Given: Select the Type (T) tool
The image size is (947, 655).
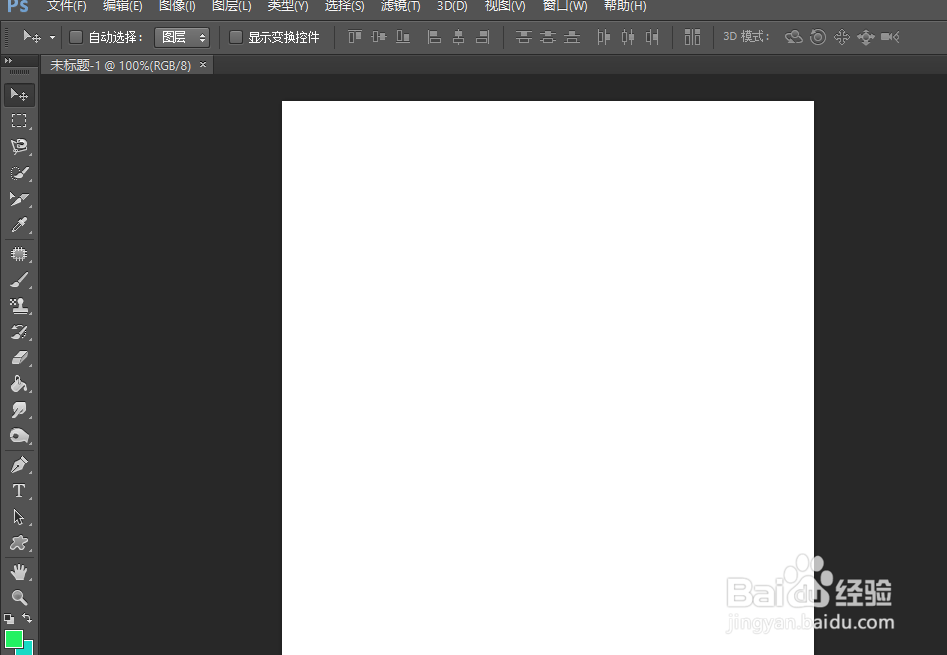Looking at the screenshot, I should point(19,491).
